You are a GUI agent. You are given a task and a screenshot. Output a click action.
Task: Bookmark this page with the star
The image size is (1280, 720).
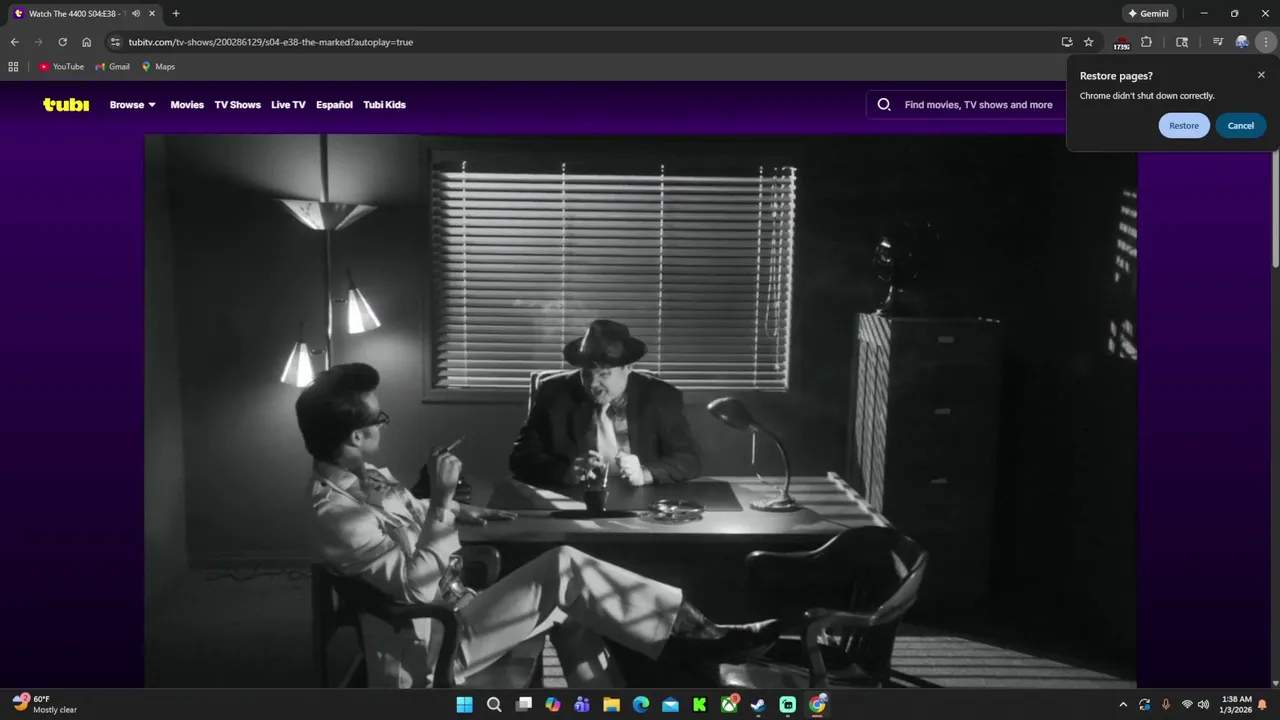pos(1089,42)
